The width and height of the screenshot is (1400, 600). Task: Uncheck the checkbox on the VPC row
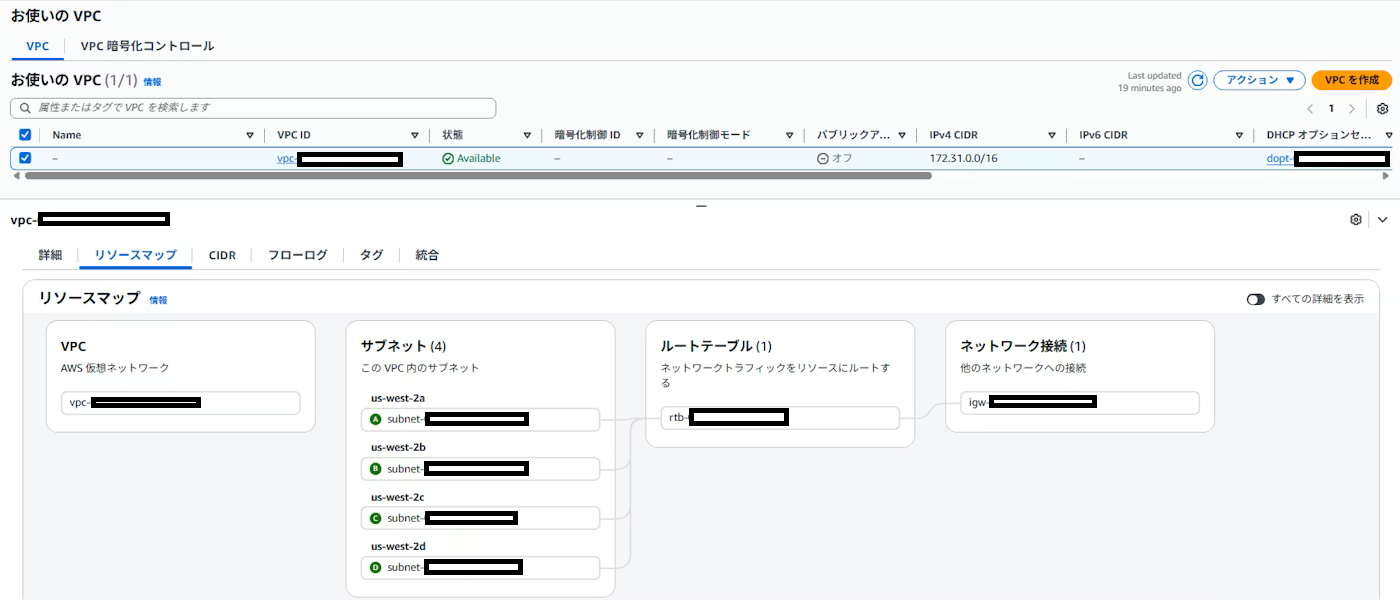point(25,157)
